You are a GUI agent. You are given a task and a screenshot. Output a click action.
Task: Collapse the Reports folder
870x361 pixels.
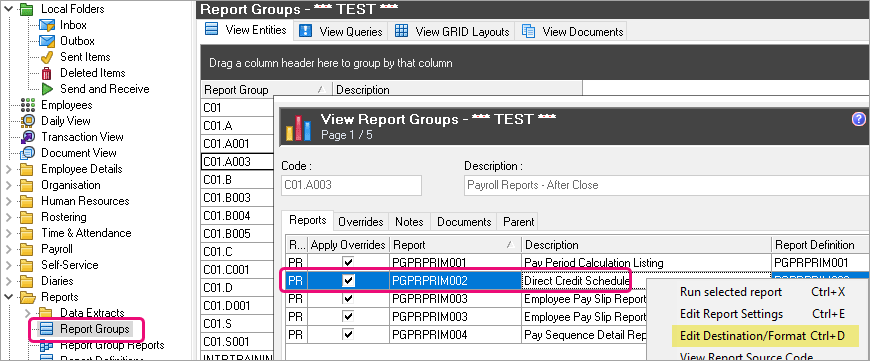tap(8, 297)
